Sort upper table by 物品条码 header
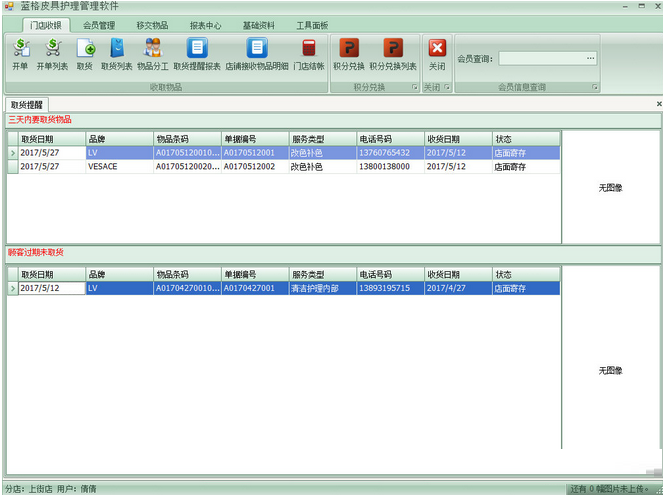This screenshot has width=663, height=495. pos(187,139)
